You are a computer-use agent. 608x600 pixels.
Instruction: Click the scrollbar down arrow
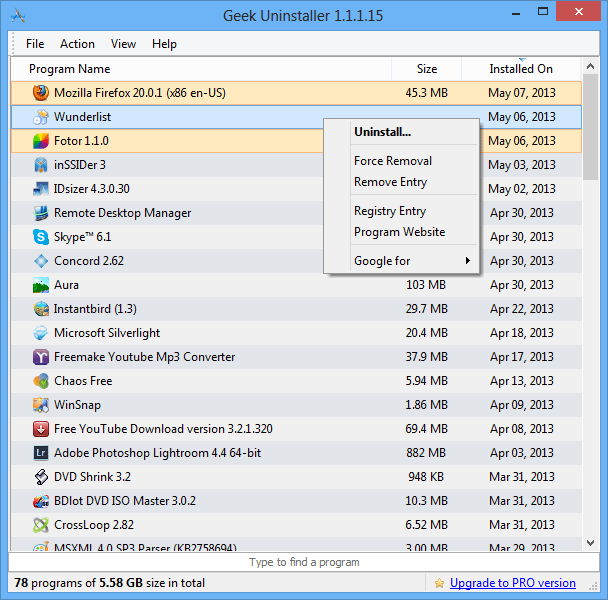(591, 543)
